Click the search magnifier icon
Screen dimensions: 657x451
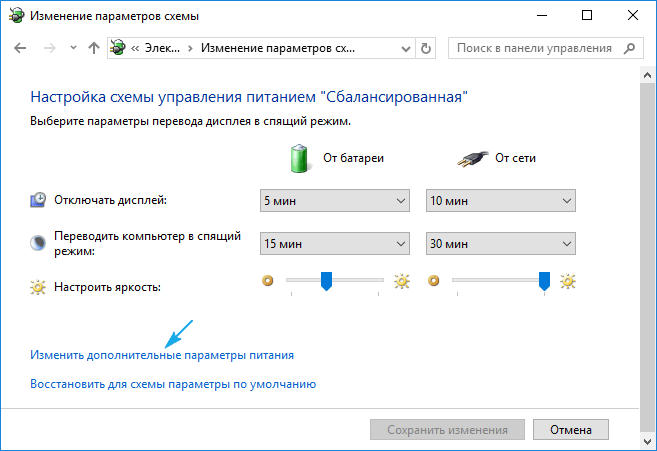(630, 48)
